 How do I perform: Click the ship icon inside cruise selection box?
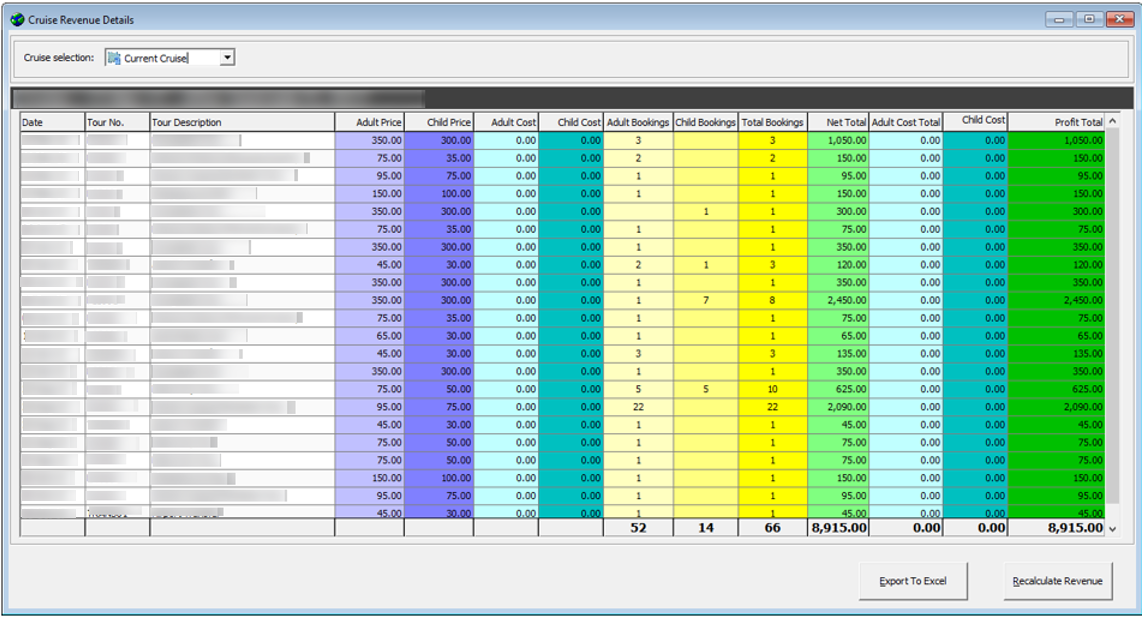pos(113,57)
